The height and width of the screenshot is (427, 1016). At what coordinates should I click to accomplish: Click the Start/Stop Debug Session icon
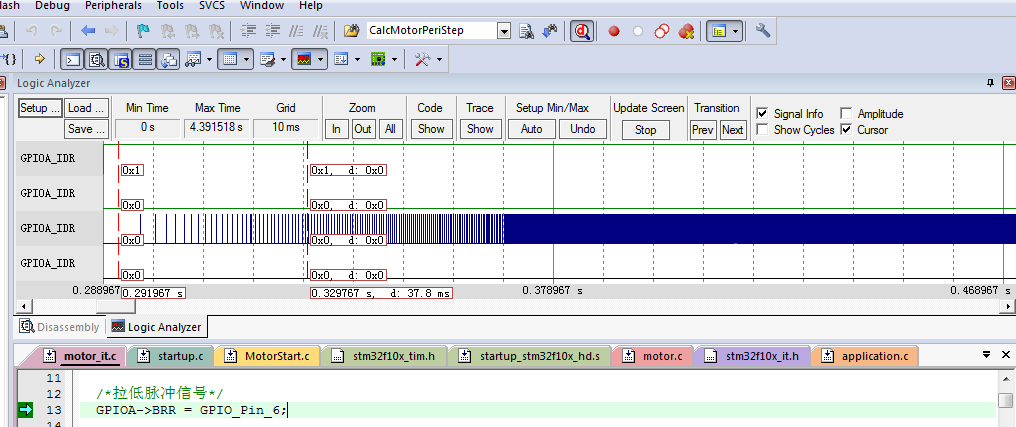coord(583,30)
